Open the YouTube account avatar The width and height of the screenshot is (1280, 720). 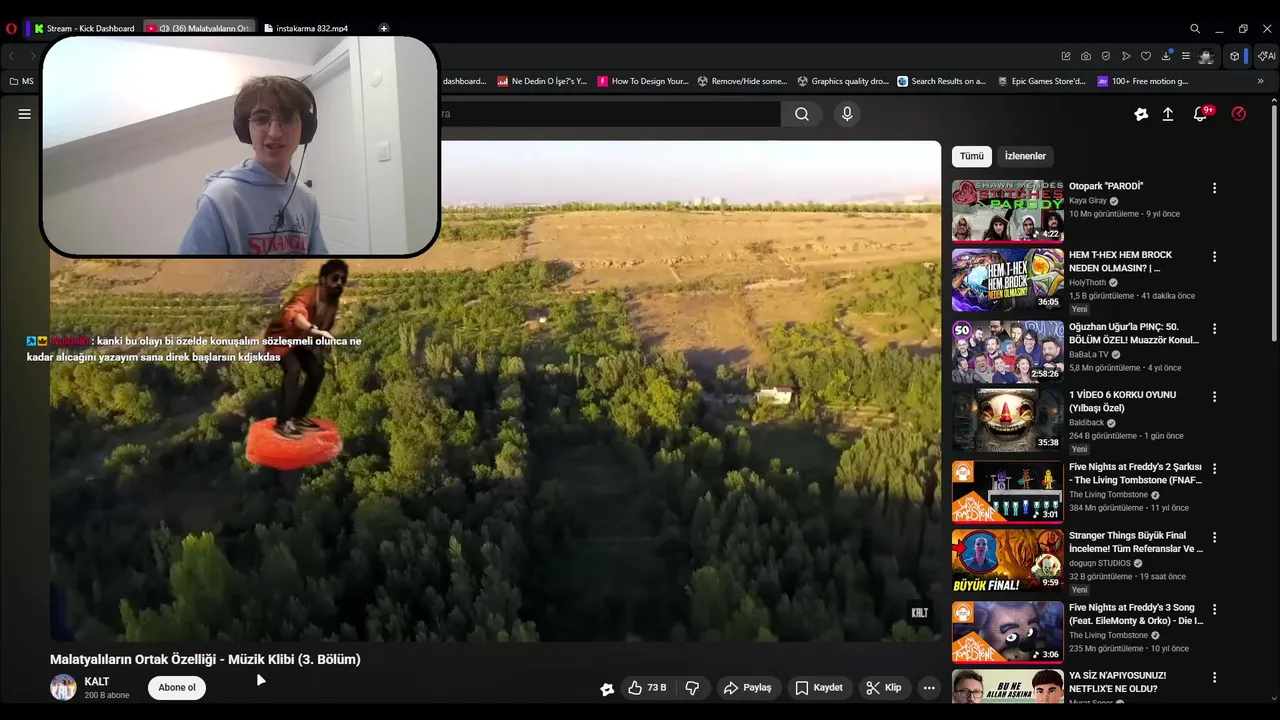[1239, 114]
